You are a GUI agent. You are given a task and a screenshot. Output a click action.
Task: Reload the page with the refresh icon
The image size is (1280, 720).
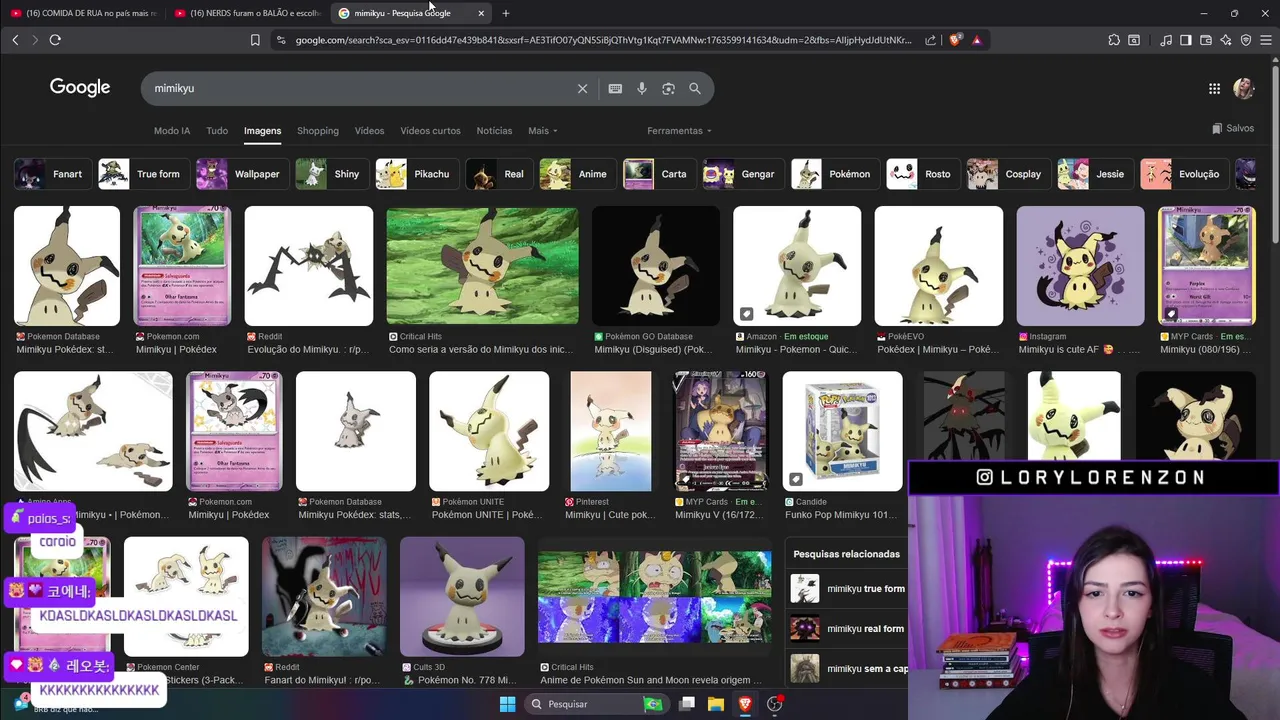point(55,40)
